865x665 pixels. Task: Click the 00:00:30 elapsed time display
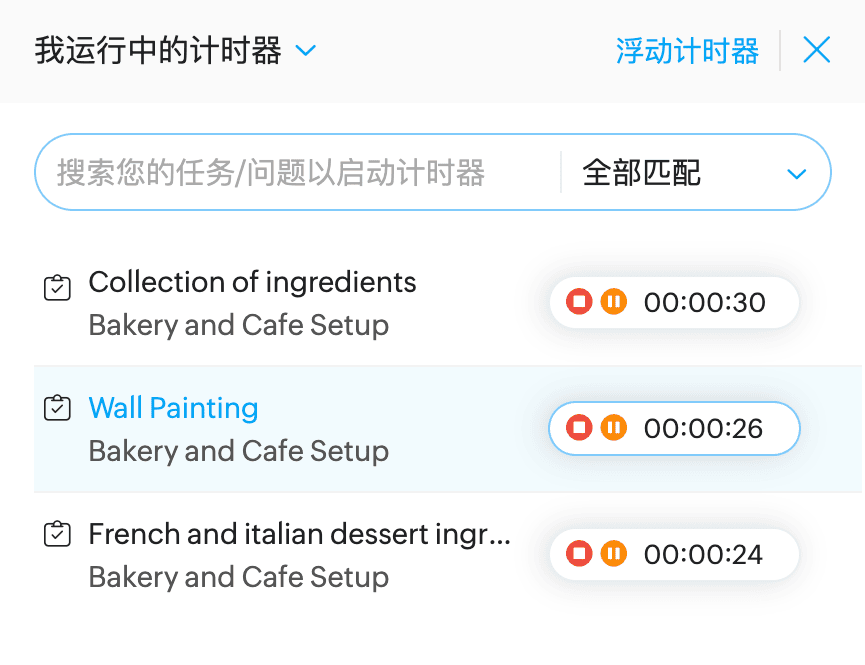pos(705,302)
